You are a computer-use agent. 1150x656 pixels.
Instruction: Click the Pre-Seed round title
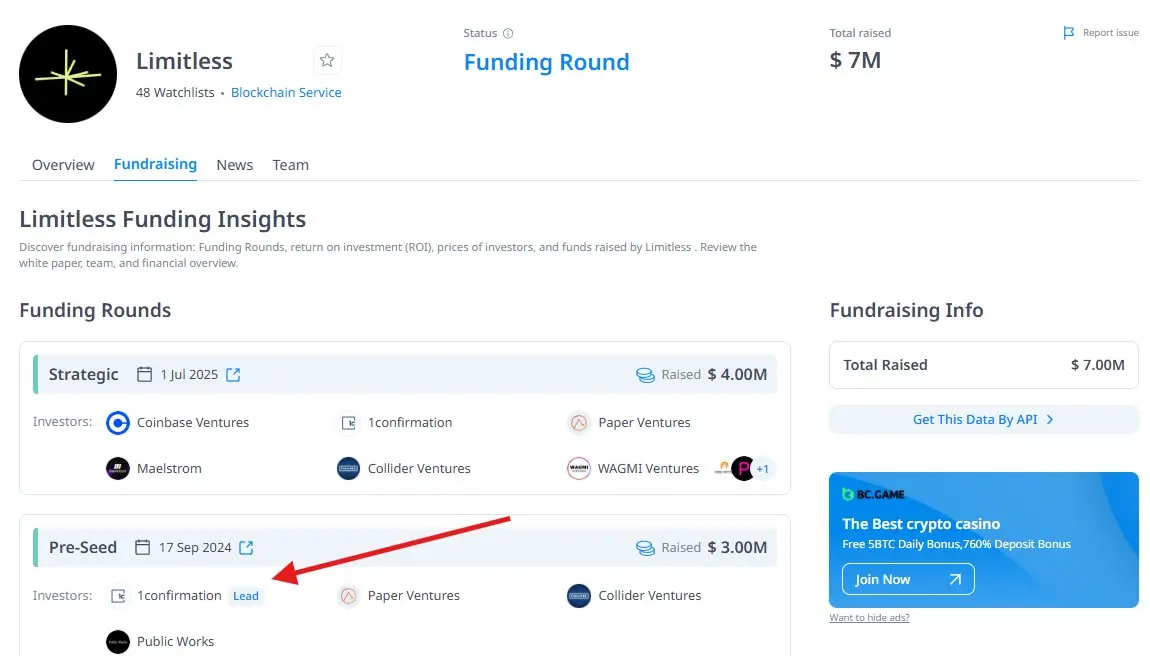(83, 548)
